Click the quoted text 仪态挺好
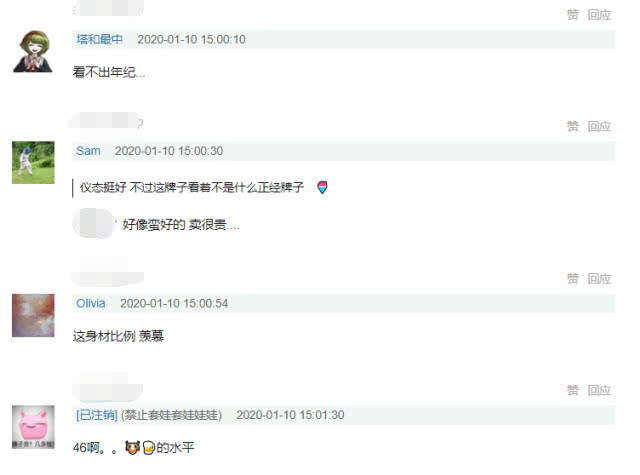This screenshot has height=475, width=640. [x=103, y=187]
